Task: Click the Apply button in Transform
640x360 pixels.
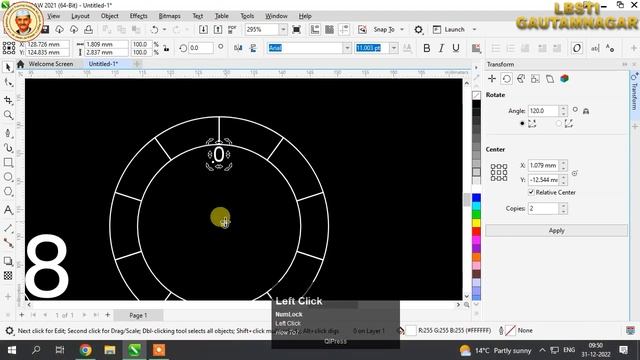Action: click(556, 231)
